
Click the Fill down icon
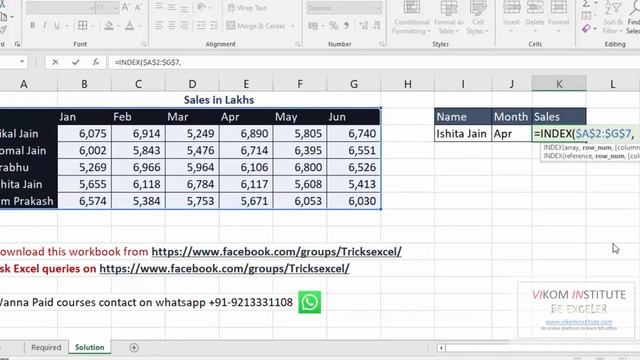click(x=586, y=16)
